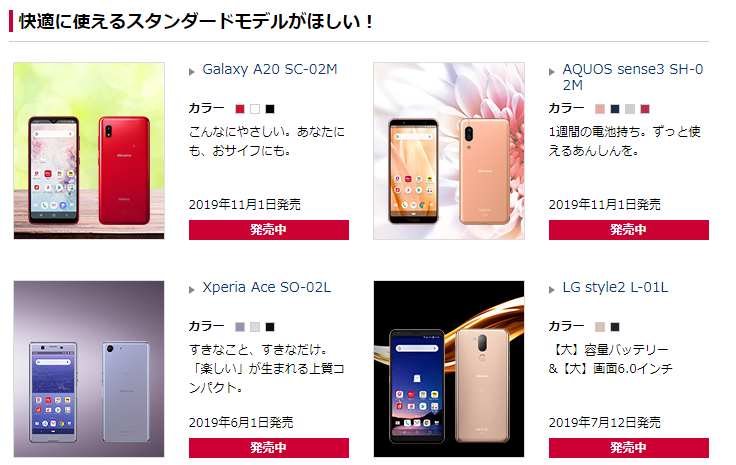736x465 pixels.
Task: Click 発売中 button under AQUOS sense3
Action: click(629, 230)
